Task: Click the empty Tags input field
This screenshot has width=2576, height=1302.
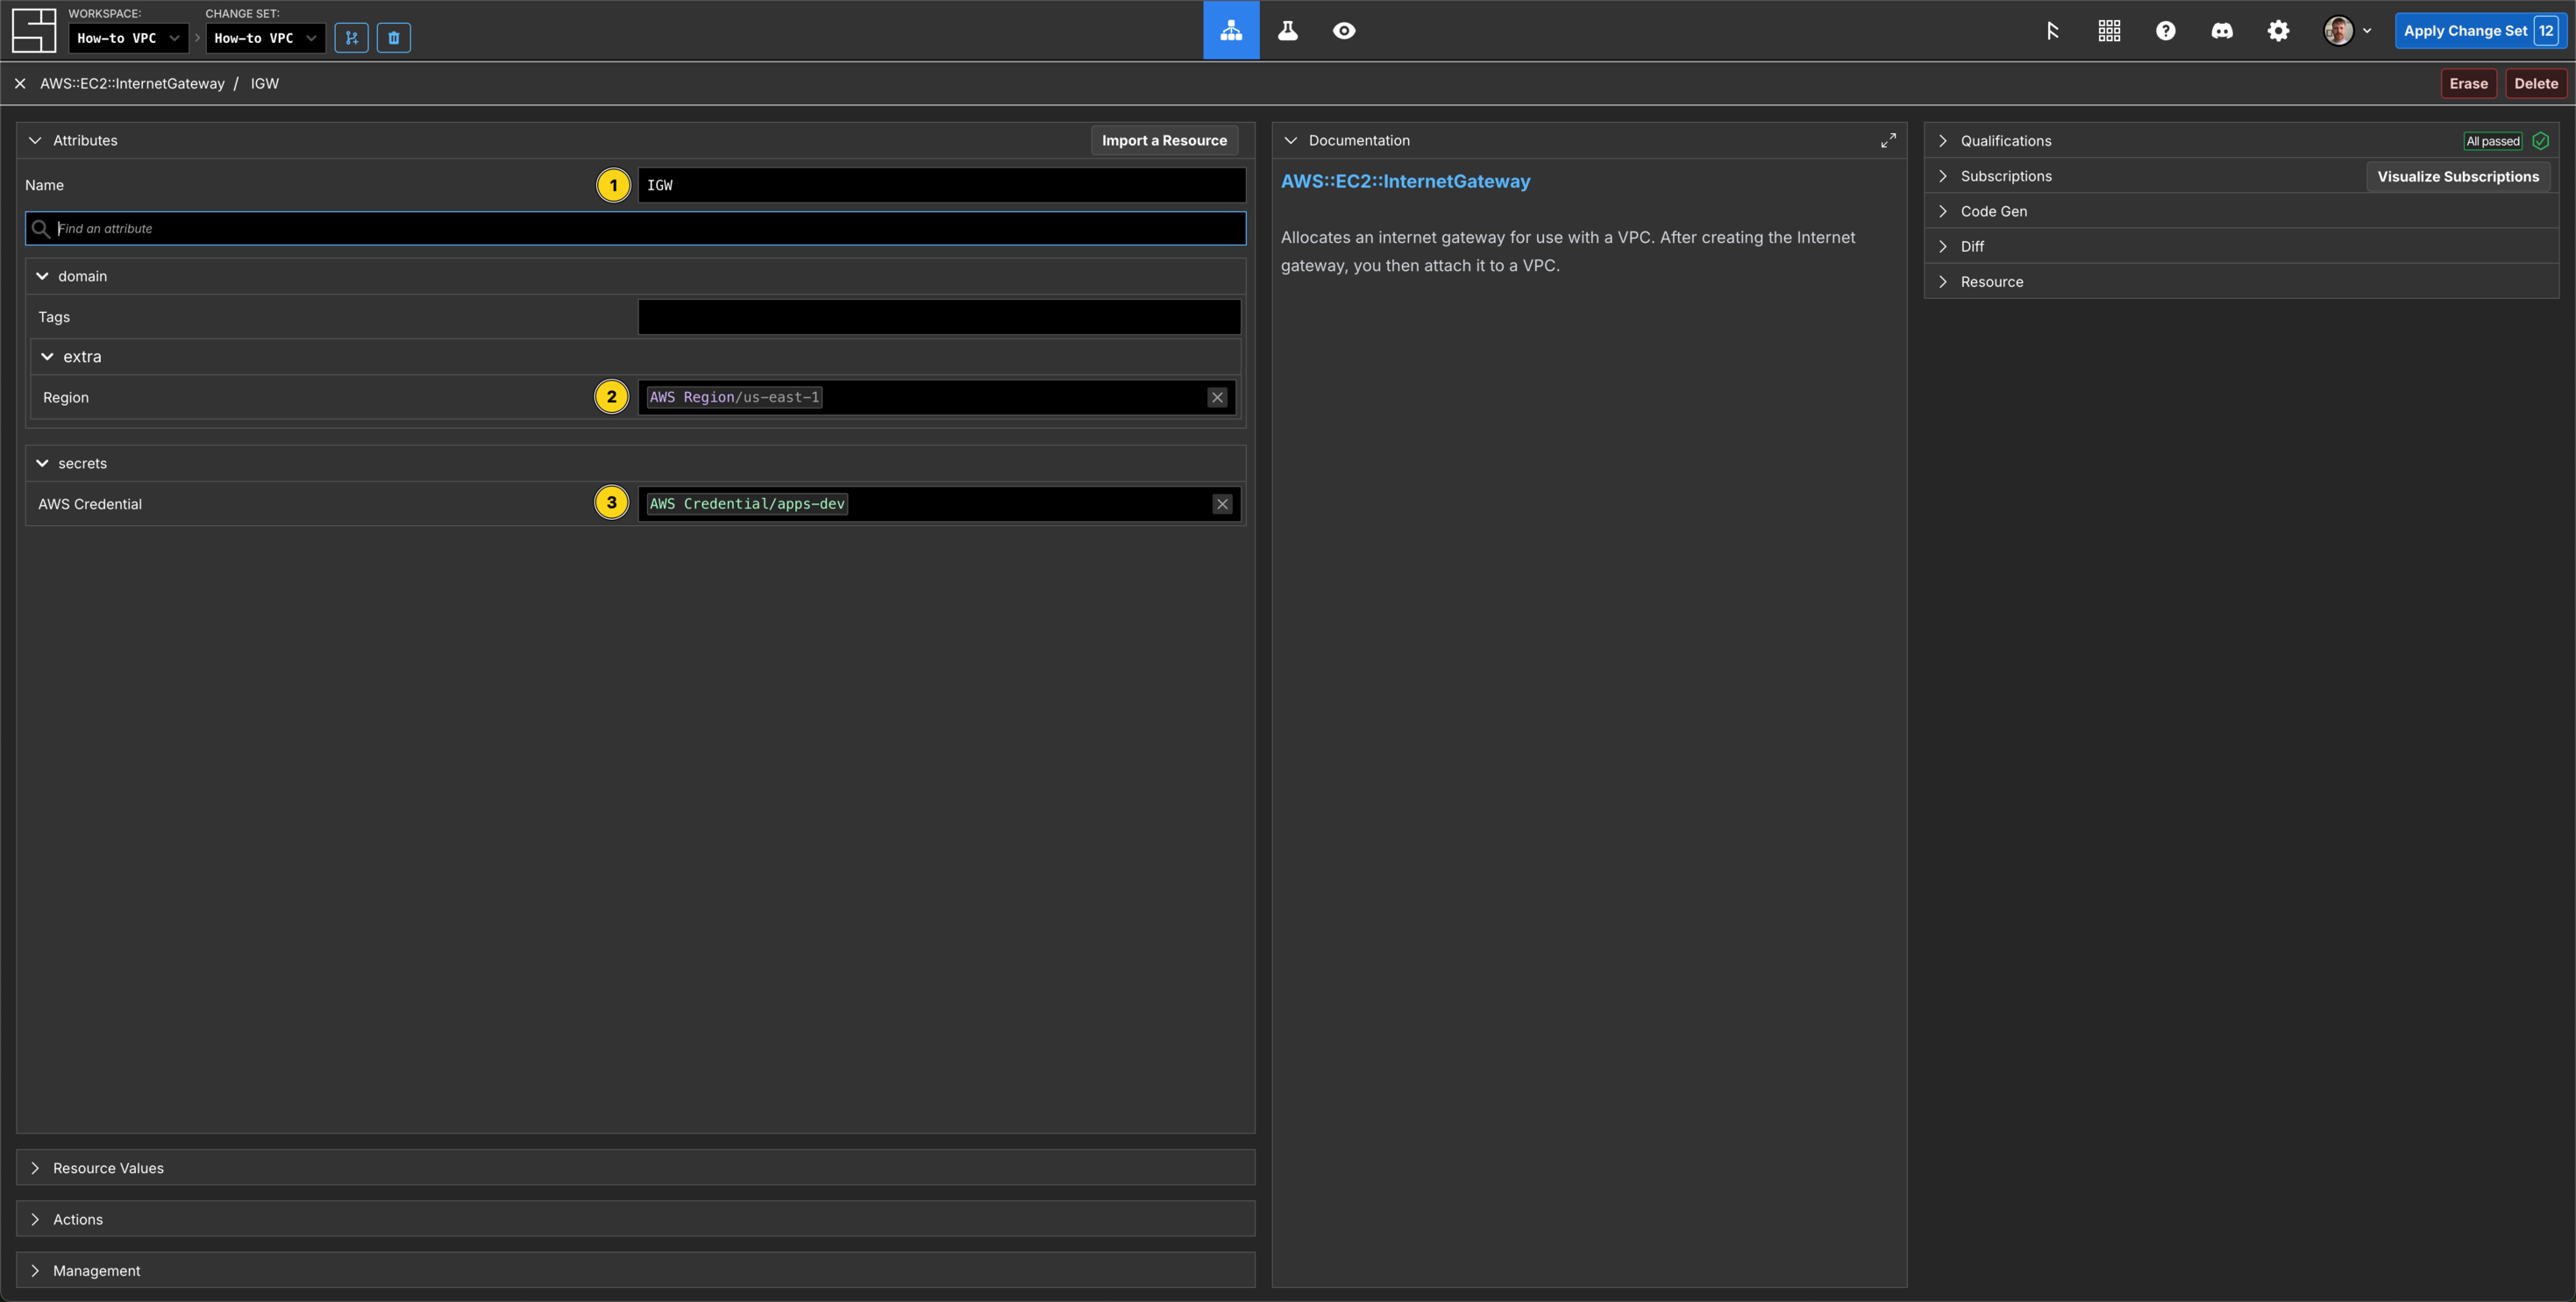Action: click(x=939, y=317)
